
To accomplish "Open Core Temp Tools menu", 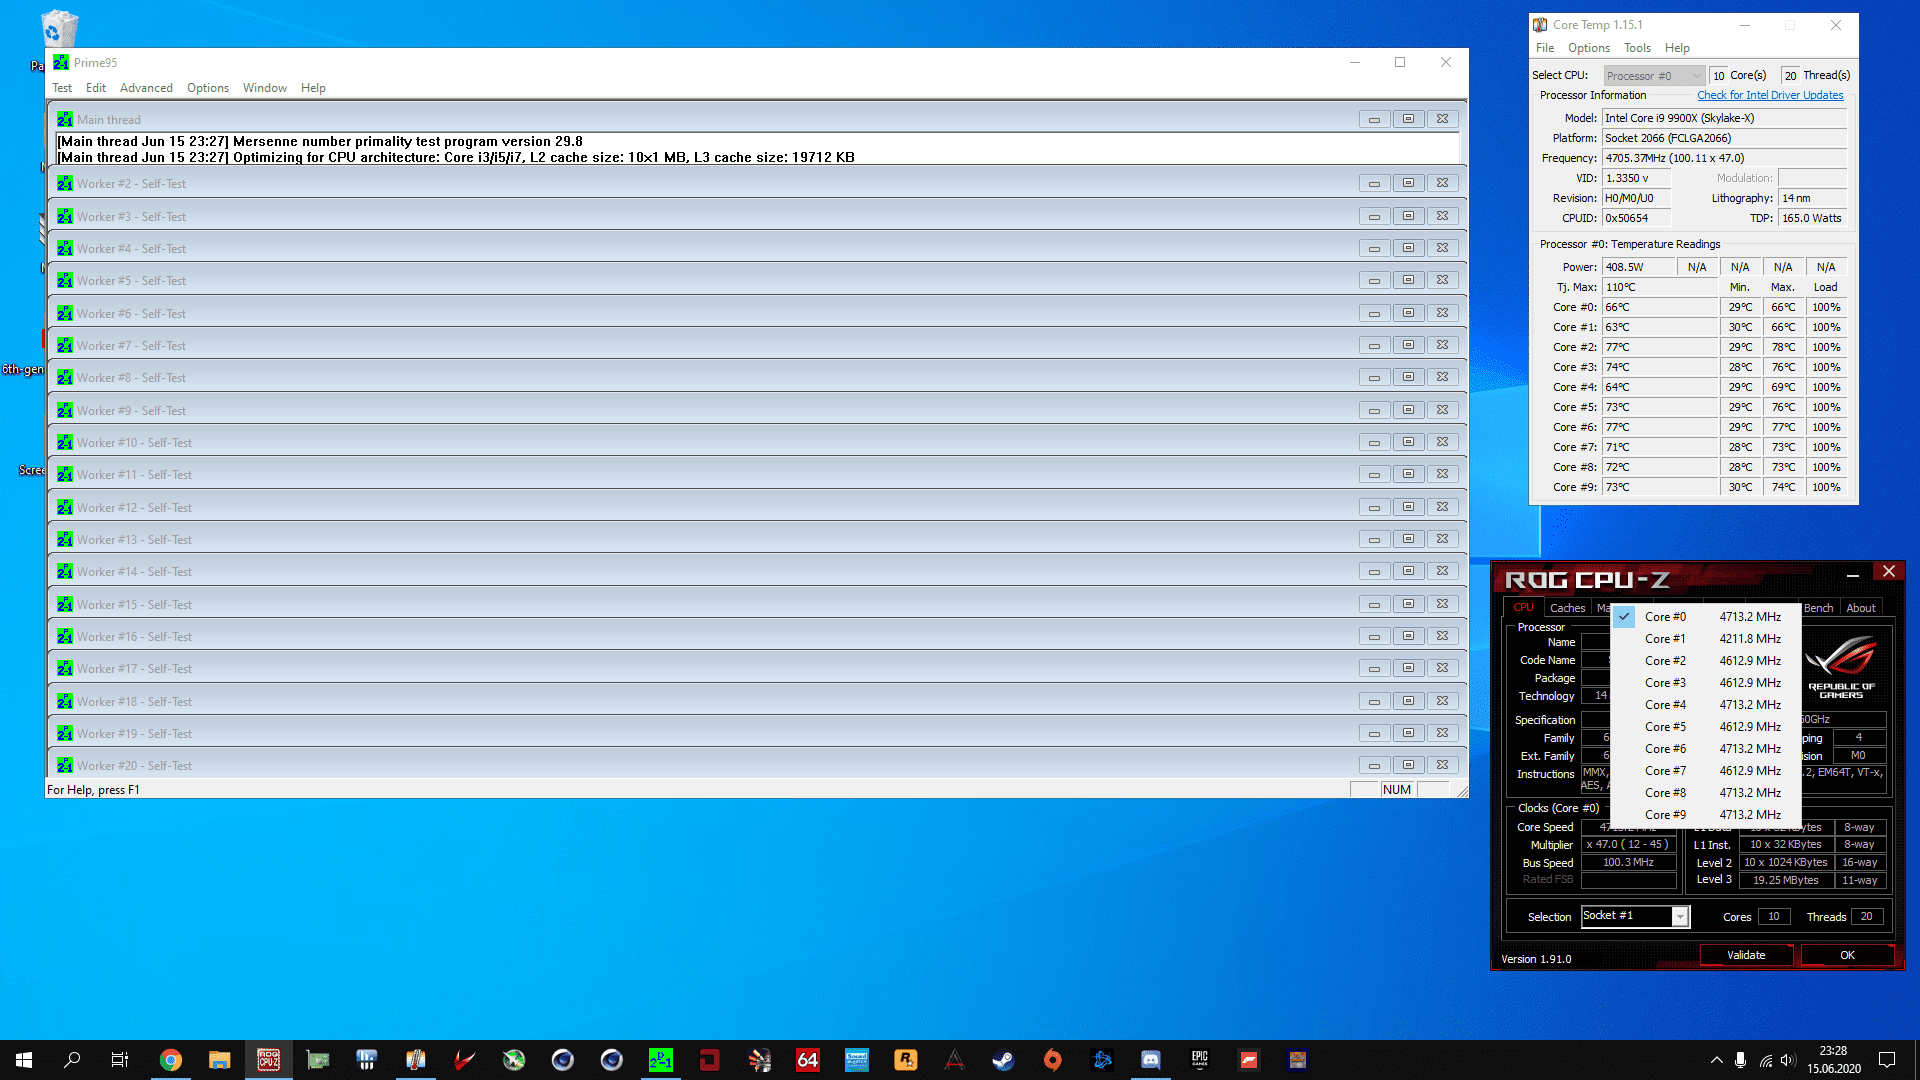I will pyautogui.click(x=1637, y=48).
